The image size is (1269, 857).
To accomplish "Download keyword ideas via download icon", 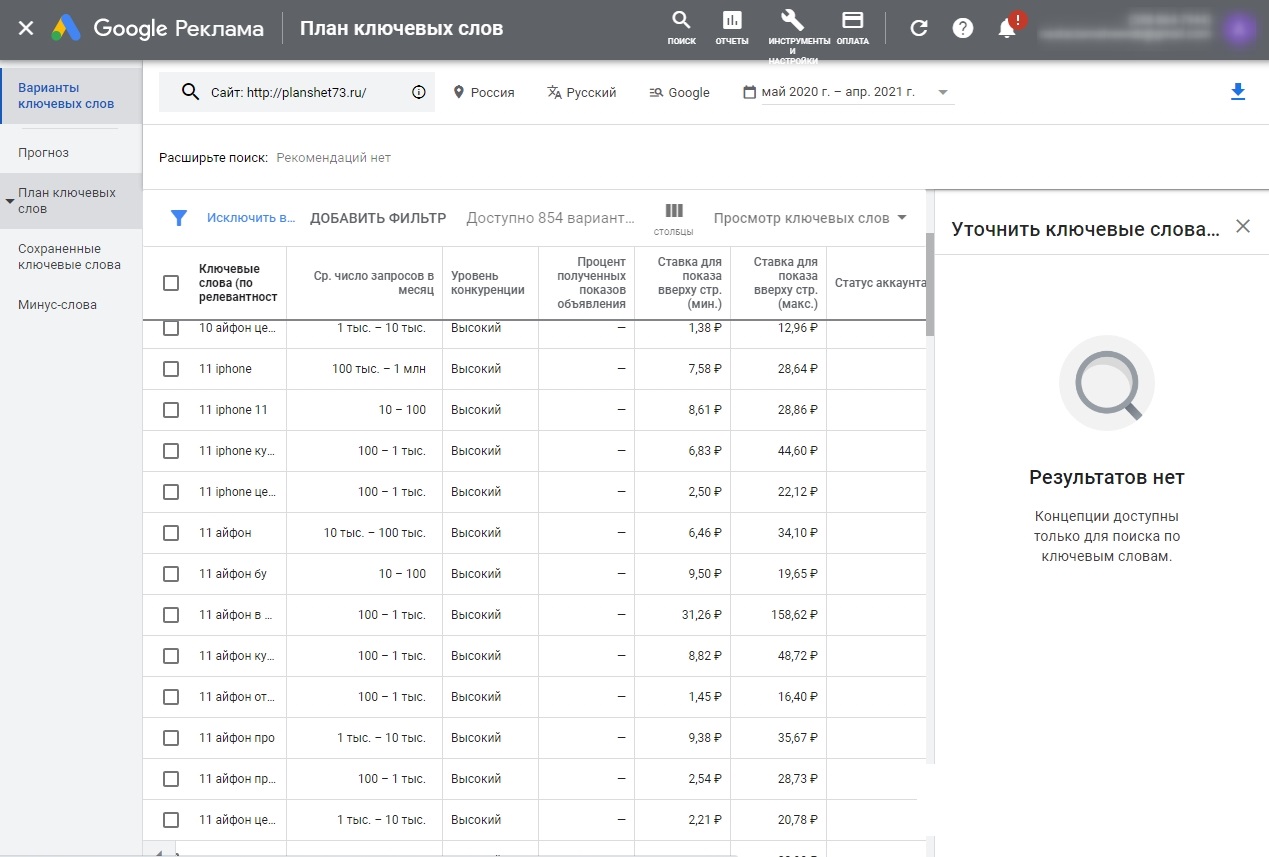I will click(1238, 92).
